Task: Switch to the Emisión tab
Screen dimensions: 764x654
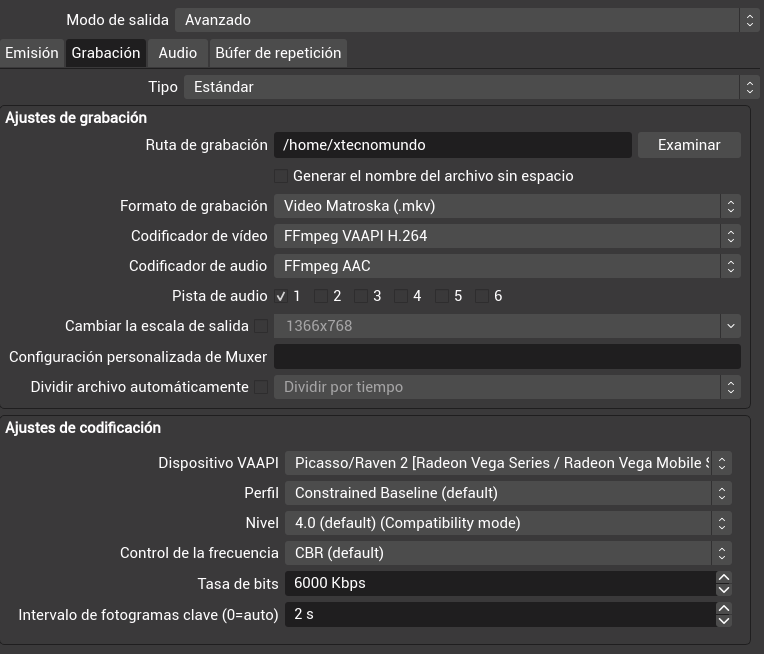Action: click(x=32, y=53)
